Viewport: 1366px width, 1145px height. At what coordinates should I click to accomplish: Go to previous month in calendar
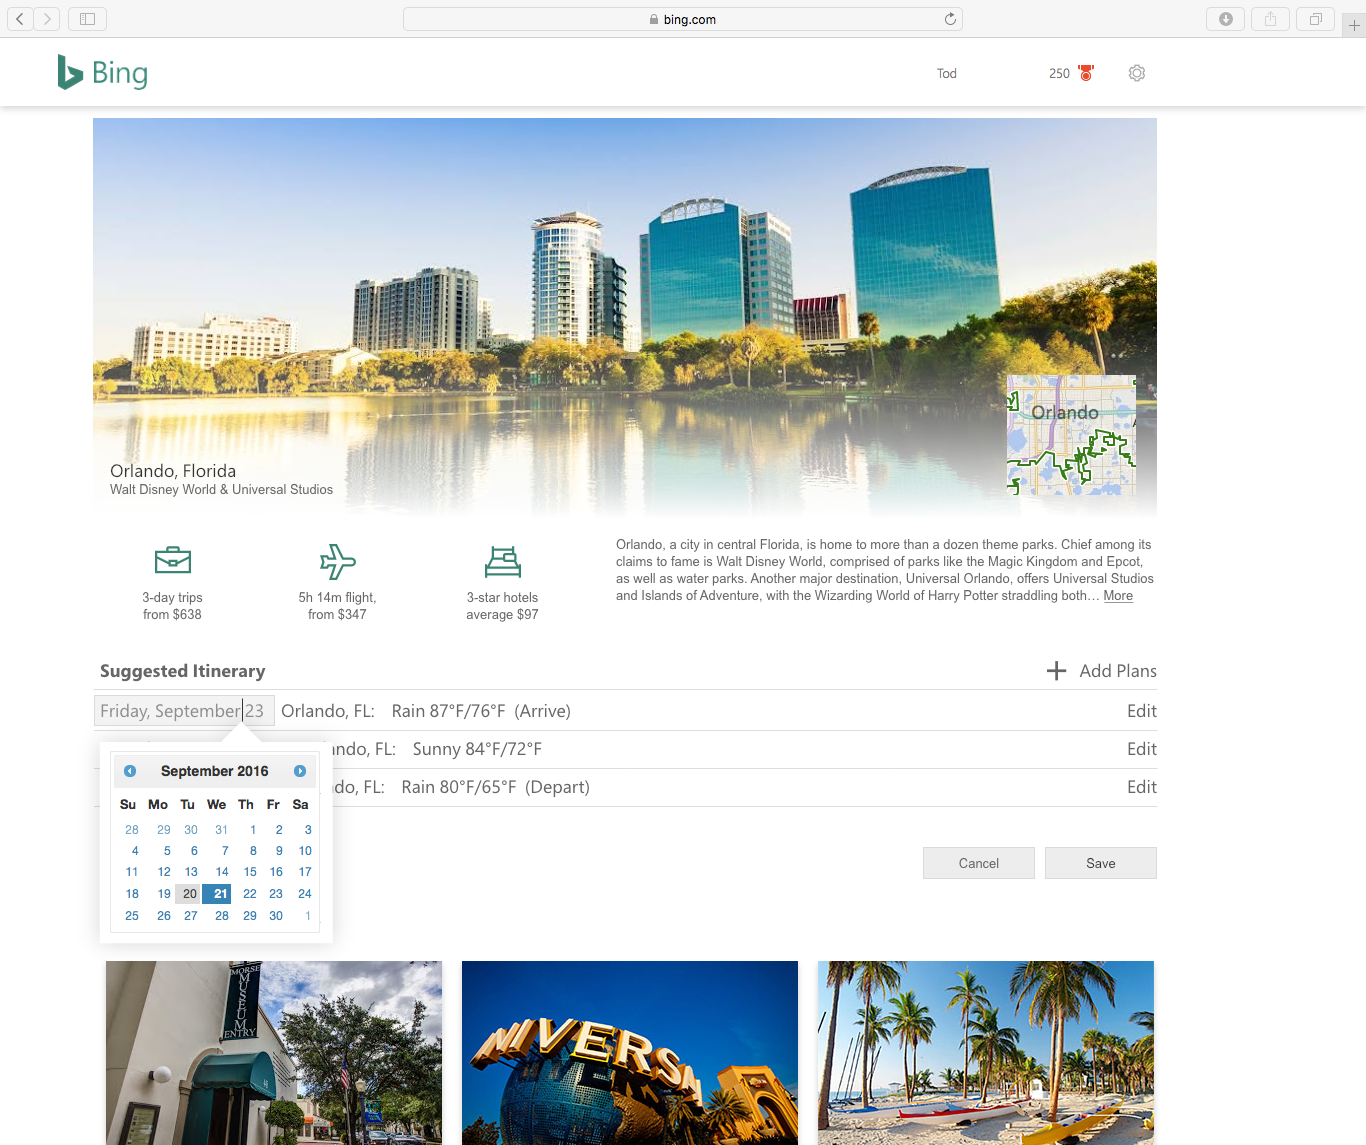pos(130,771)
